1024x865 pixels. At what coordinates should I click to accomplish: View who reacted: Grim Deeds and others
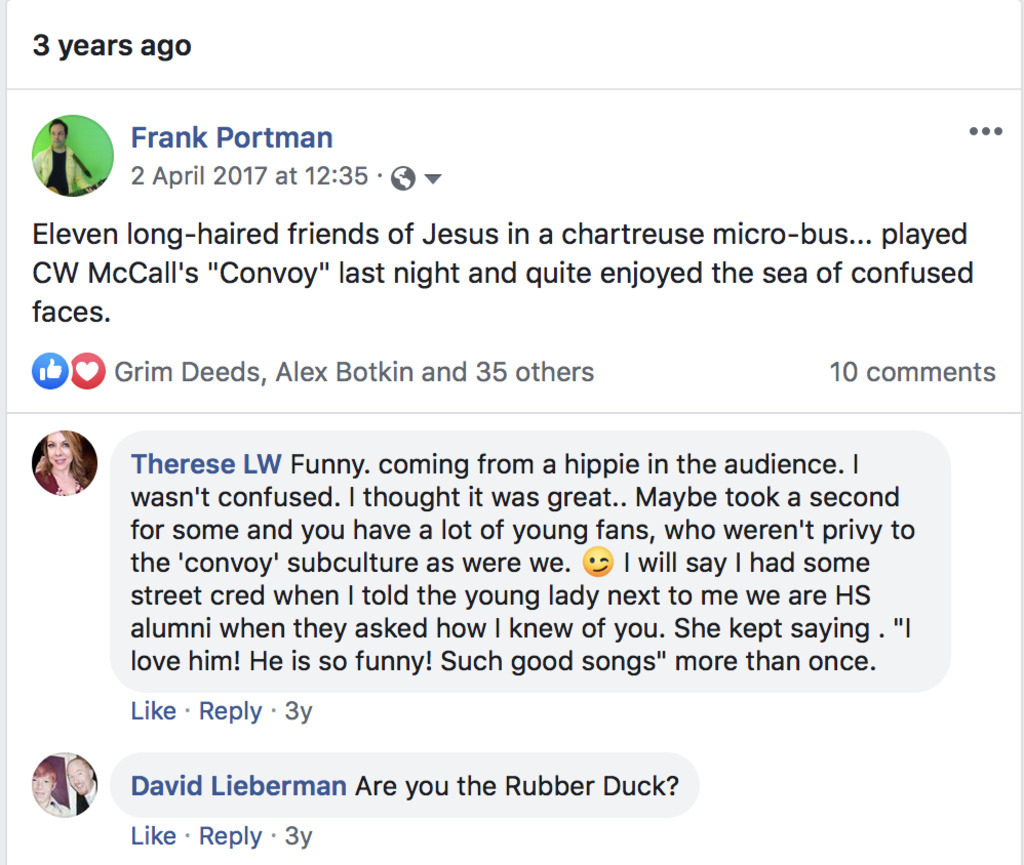point(354,372)
